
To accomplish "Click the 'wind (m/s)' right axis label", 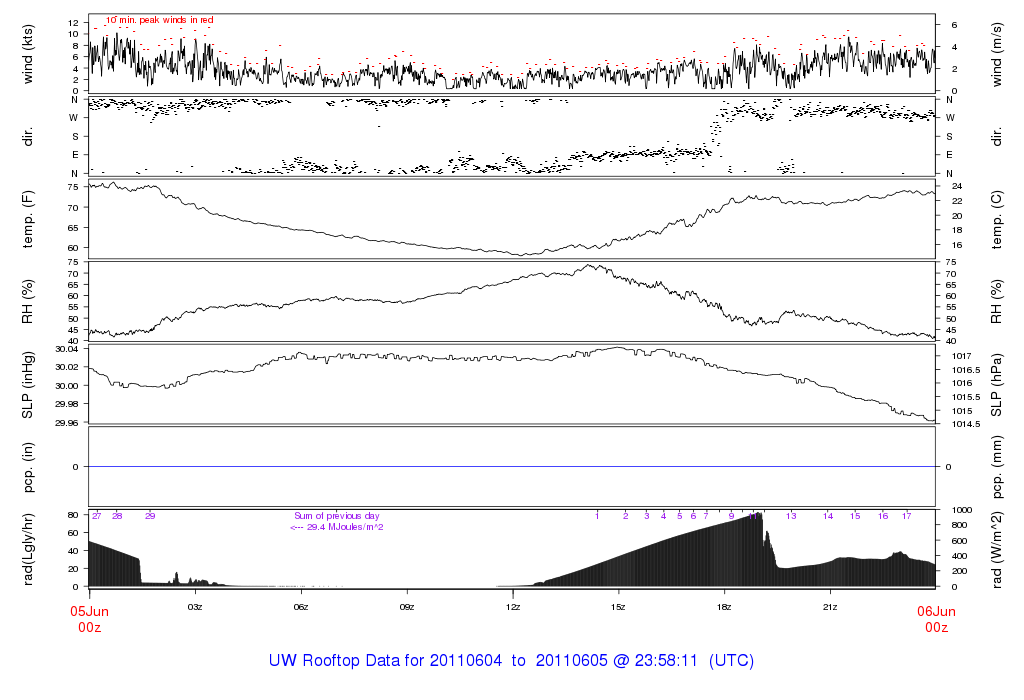I will (x=996, y=53).
